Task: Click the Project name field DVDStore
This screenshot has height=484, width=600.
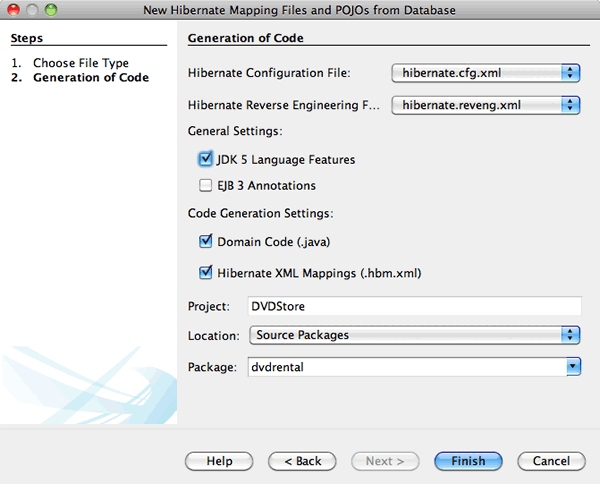Action: tap(413, 306)
